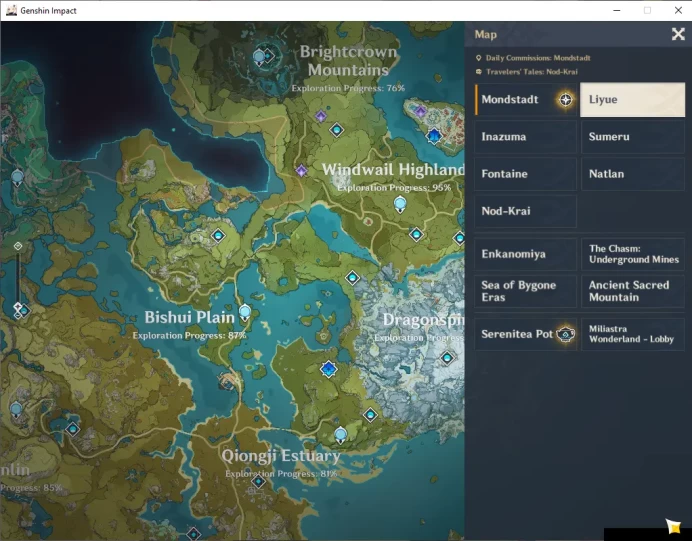692x541 pixels.
Task: Click the teleport waypoint northwest of the Dragonspine label
Action: (x=352, y=278)
